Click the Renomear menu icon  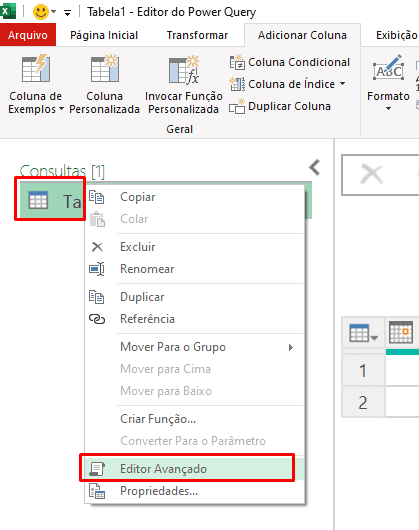(x=97, y=269)
